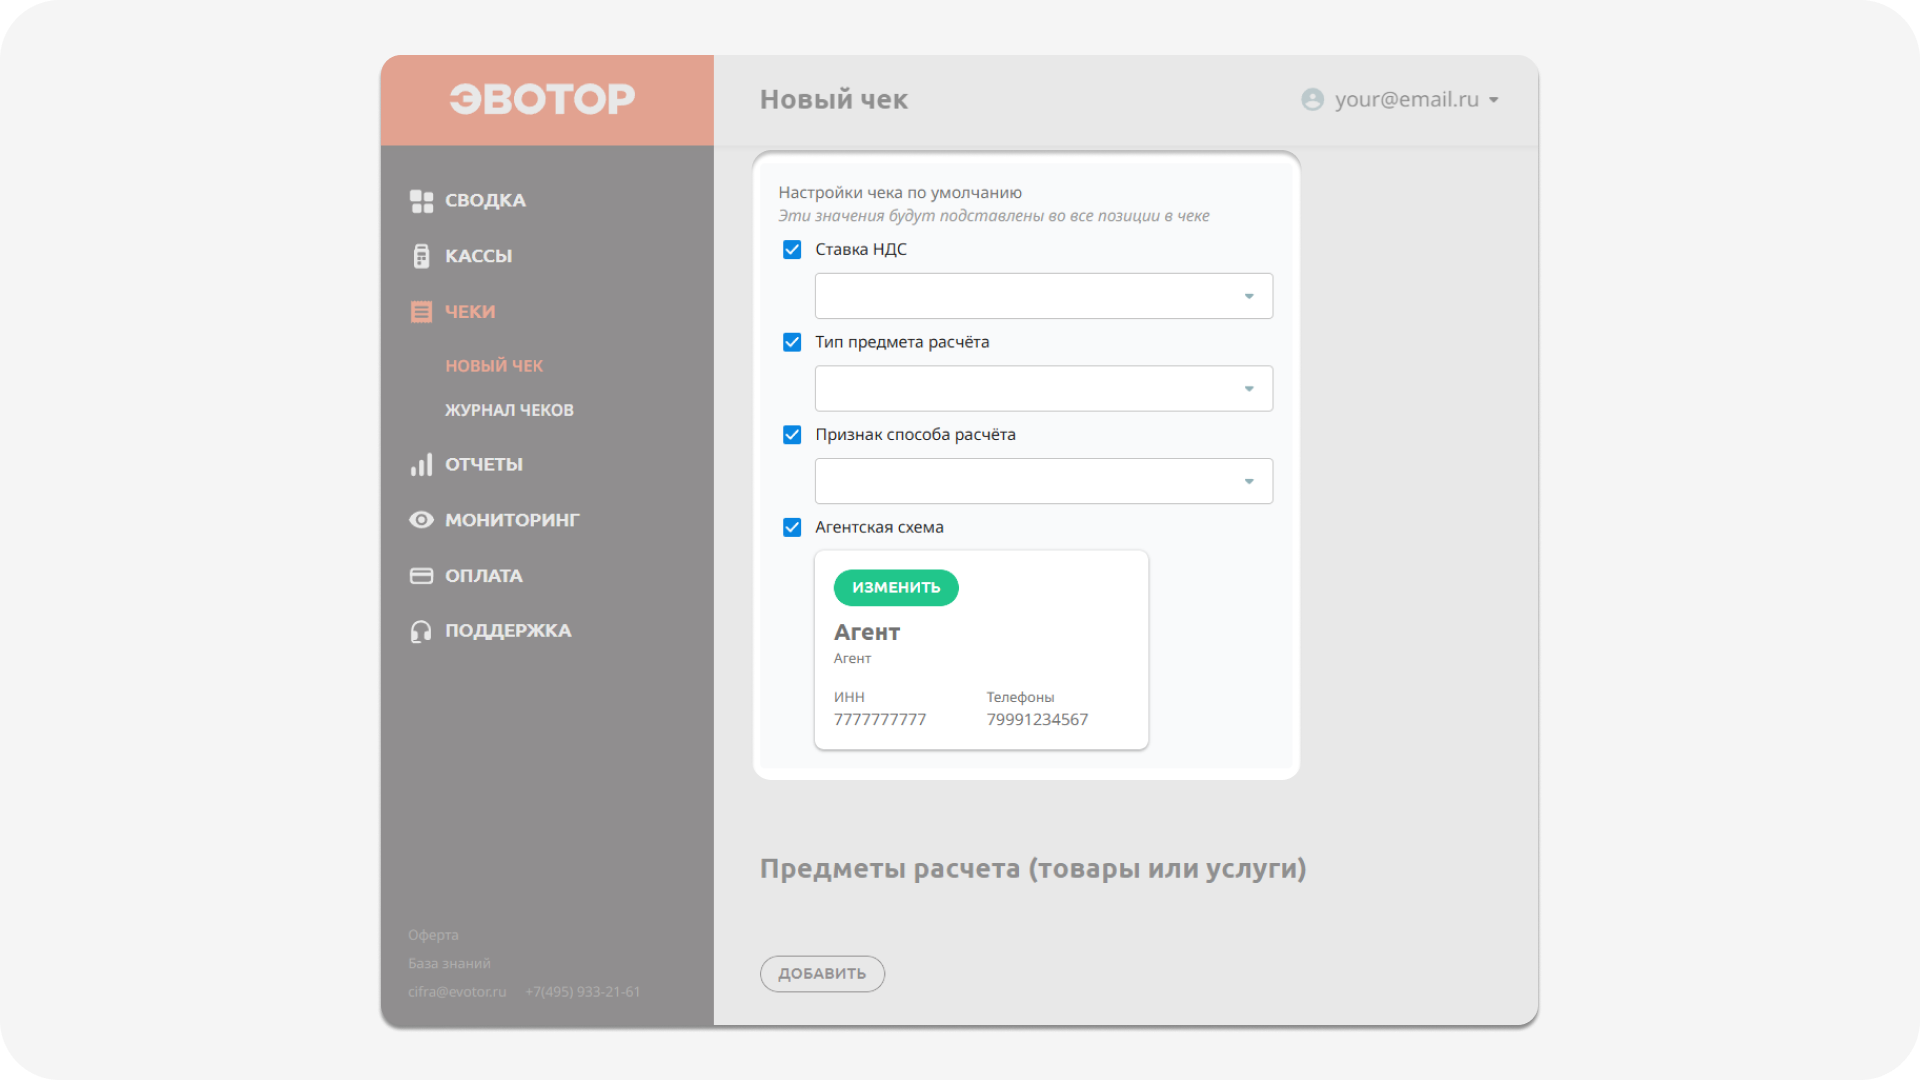1920x1080 pixels.
Task: Click the green Изменить button
Action: coord(896,588)
